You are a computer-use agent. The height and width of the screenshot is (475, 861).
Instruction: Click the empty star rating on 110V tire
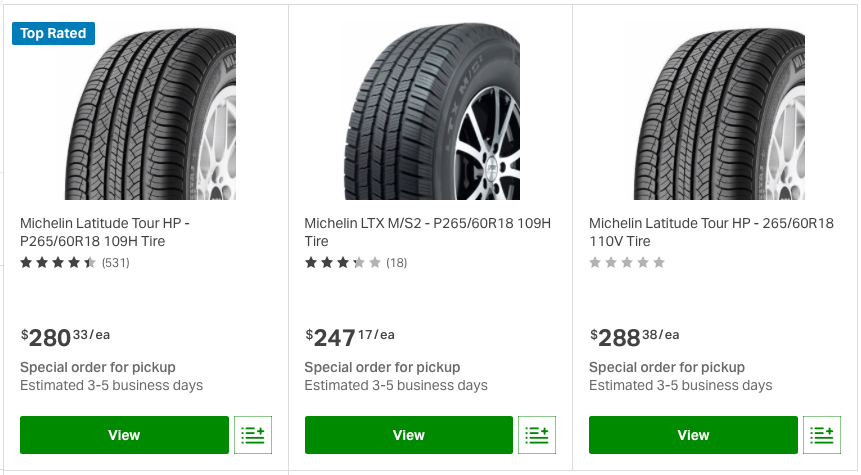(x=627, y=263)
